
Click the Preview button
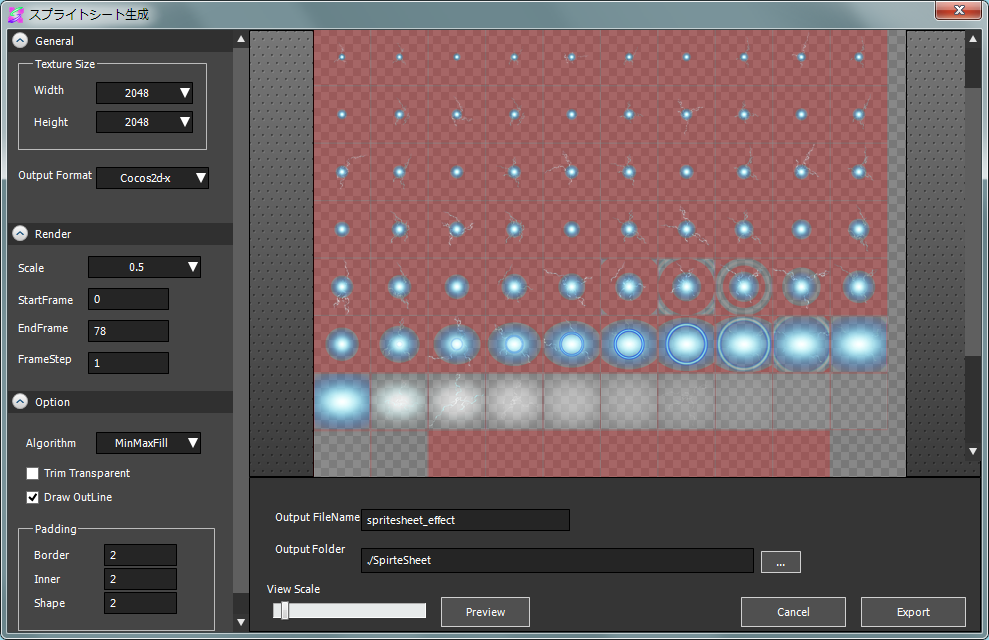485,612
